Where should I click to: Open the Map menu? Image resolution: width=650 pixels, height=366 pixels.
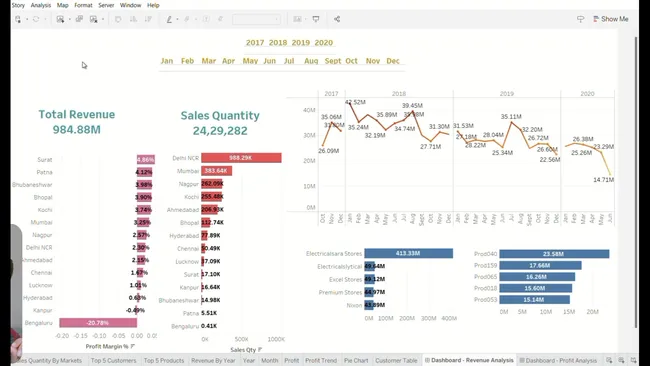63,5
